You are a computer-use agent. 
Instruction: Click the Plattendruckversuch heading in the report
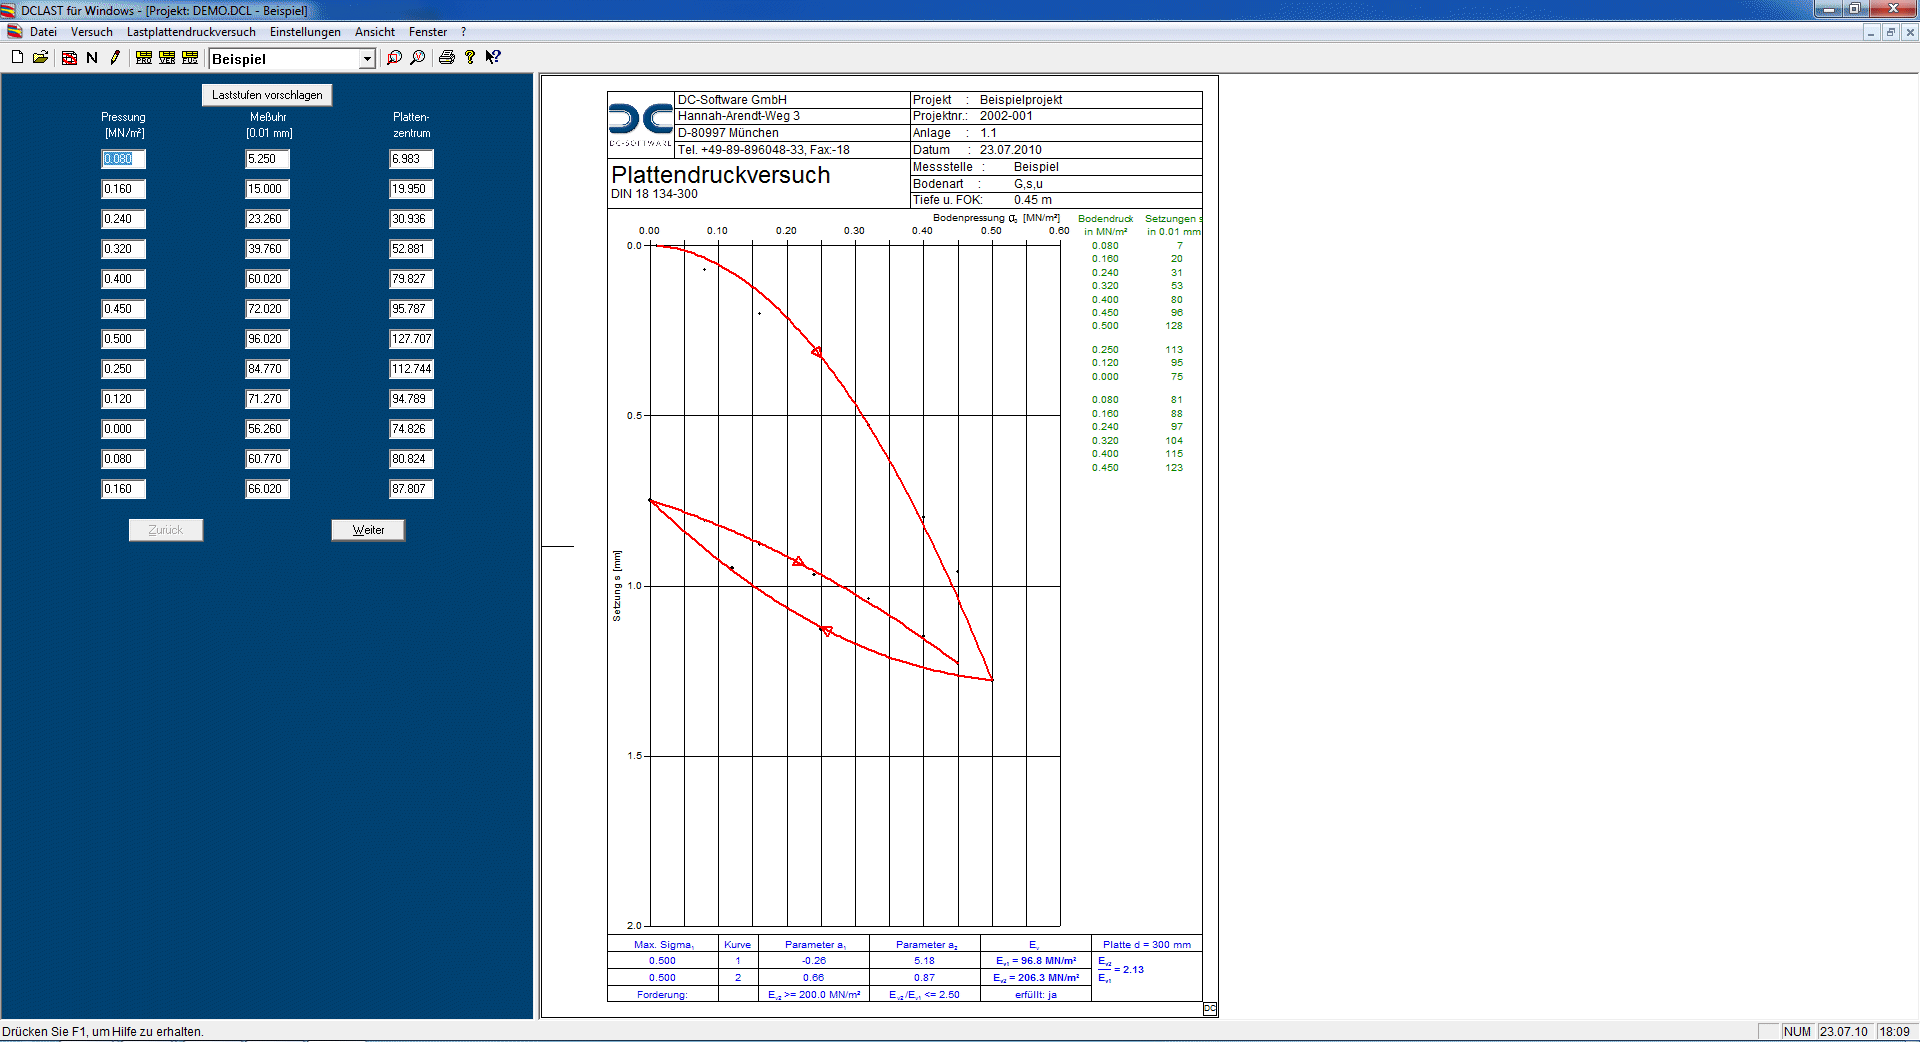click(x=721, y=175)
